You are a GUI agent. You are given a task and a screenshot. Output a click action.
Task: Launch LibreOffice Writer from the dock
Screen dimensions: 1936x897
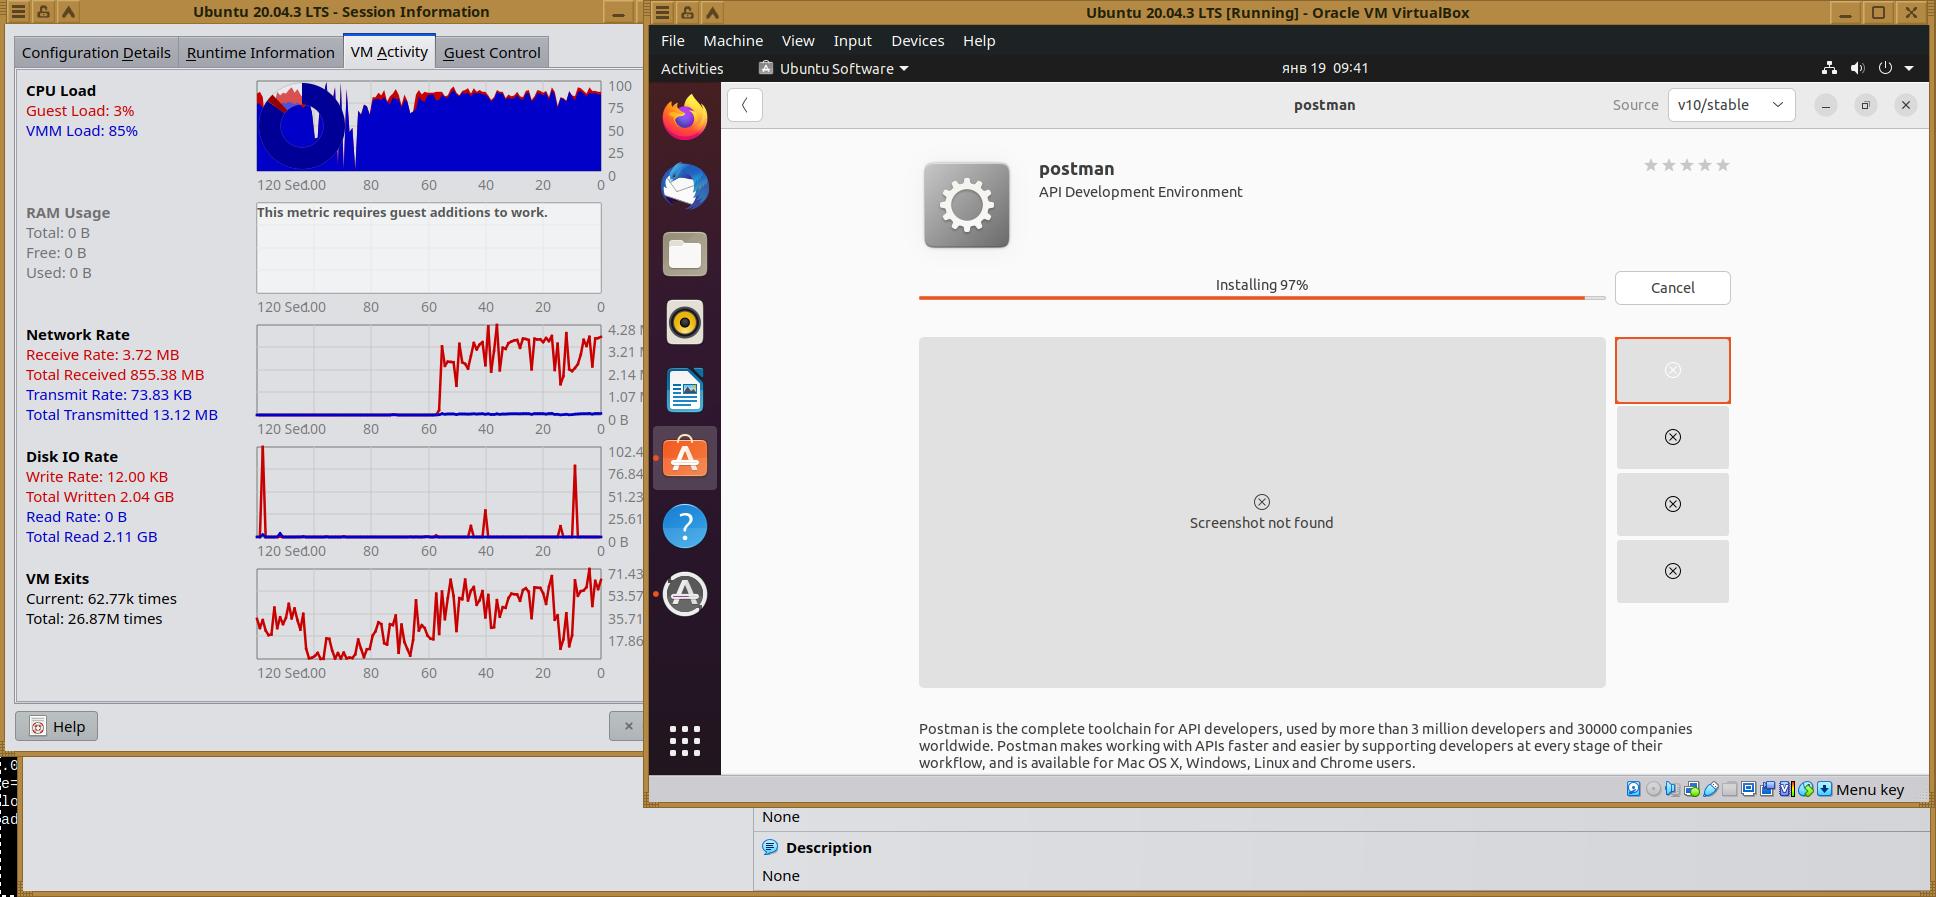coord(685,390)
